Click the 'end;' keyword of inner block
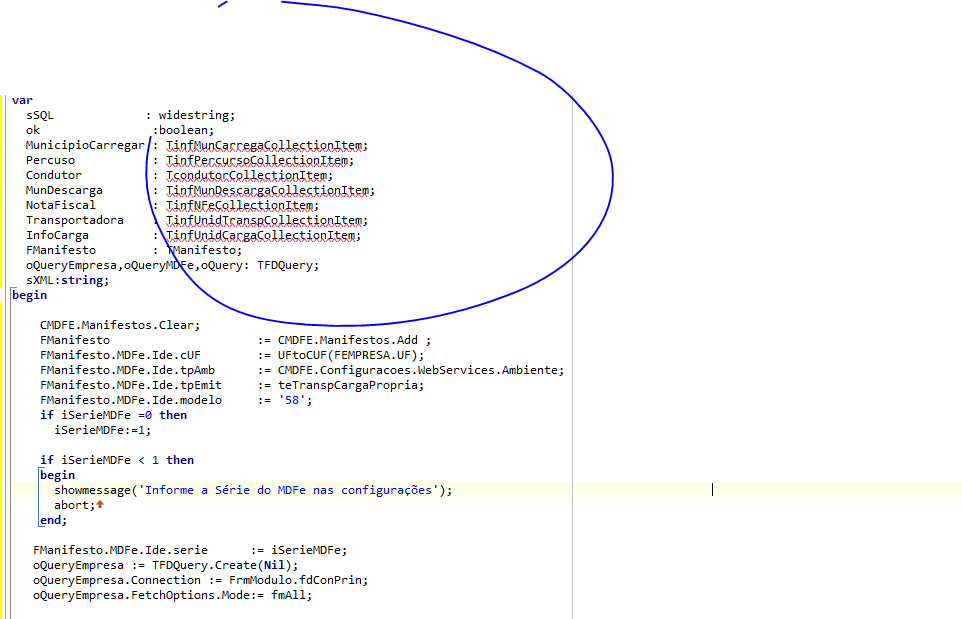The height and width of the screenshot is (619, 962). pyautogui.click(x=53, y=520)
